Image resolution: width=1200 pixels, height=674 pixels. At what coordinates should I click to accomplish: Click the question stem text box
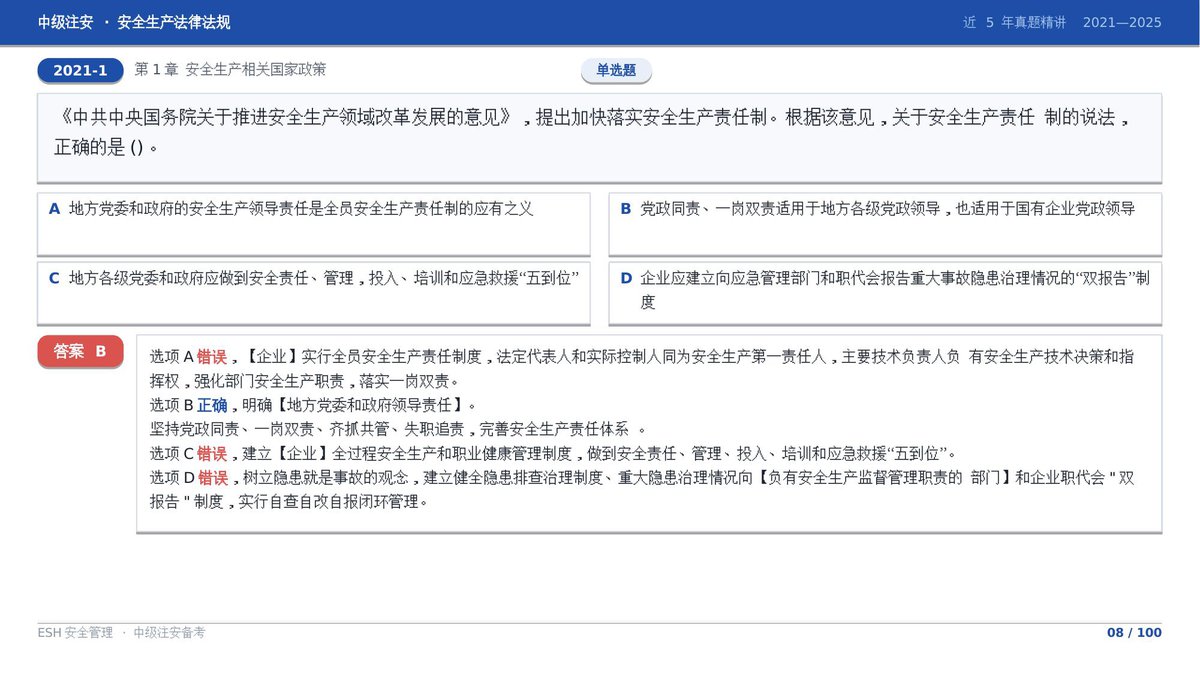pos(600,138)
